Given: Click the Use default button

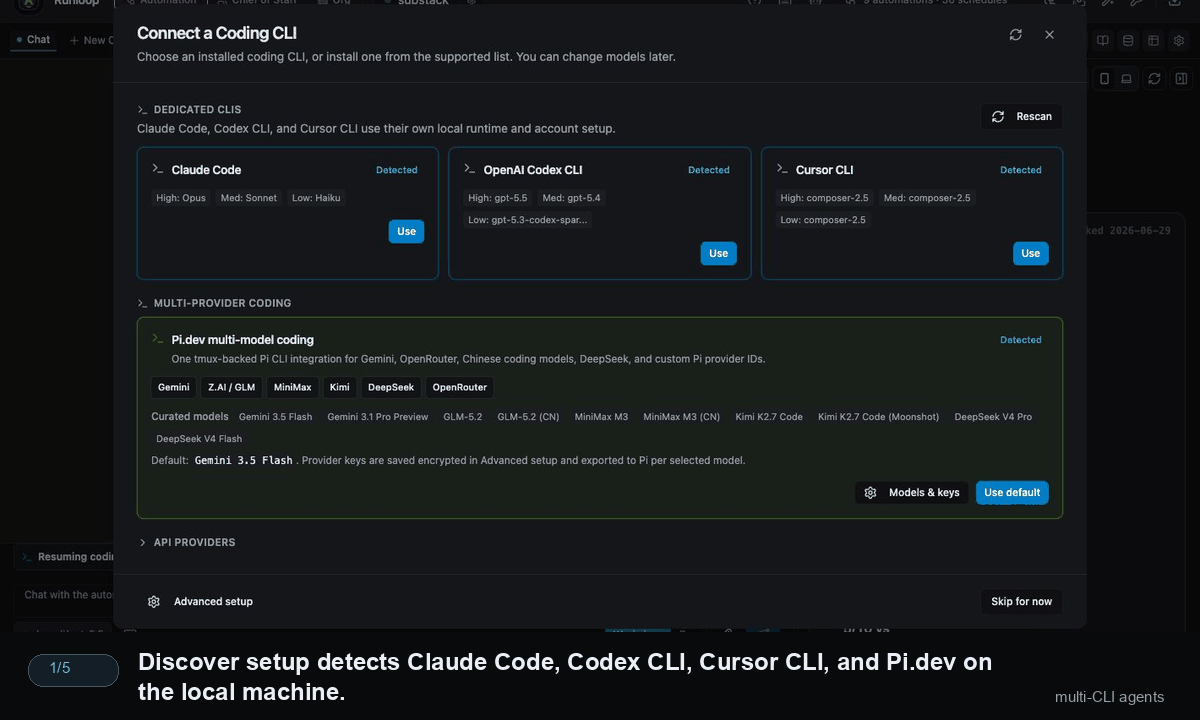Looking at the screenshot, I should click(1012, 492).
